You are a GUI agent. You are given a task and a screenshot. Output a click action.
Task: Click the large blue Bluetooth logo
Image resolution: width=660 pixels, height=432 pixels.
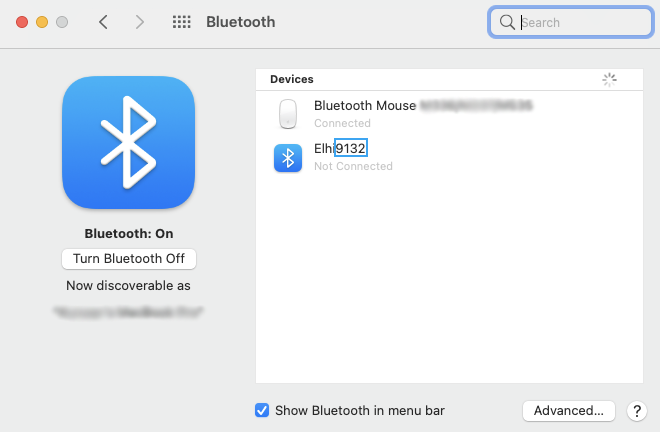[128, 142]
